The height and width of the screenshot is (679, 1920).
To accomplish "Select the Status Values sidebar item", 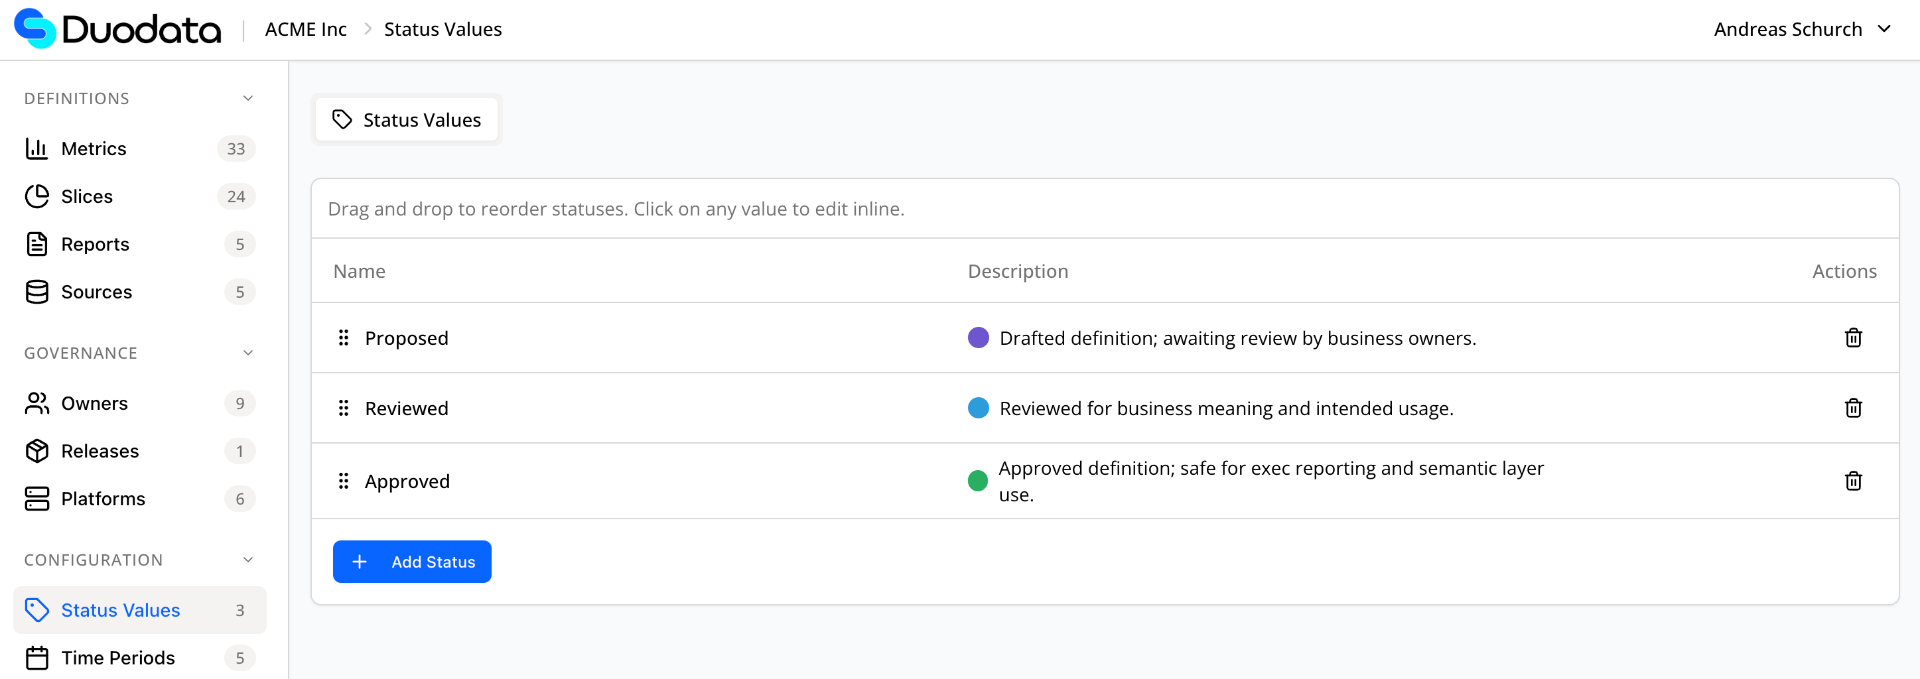I will (140, 610).
